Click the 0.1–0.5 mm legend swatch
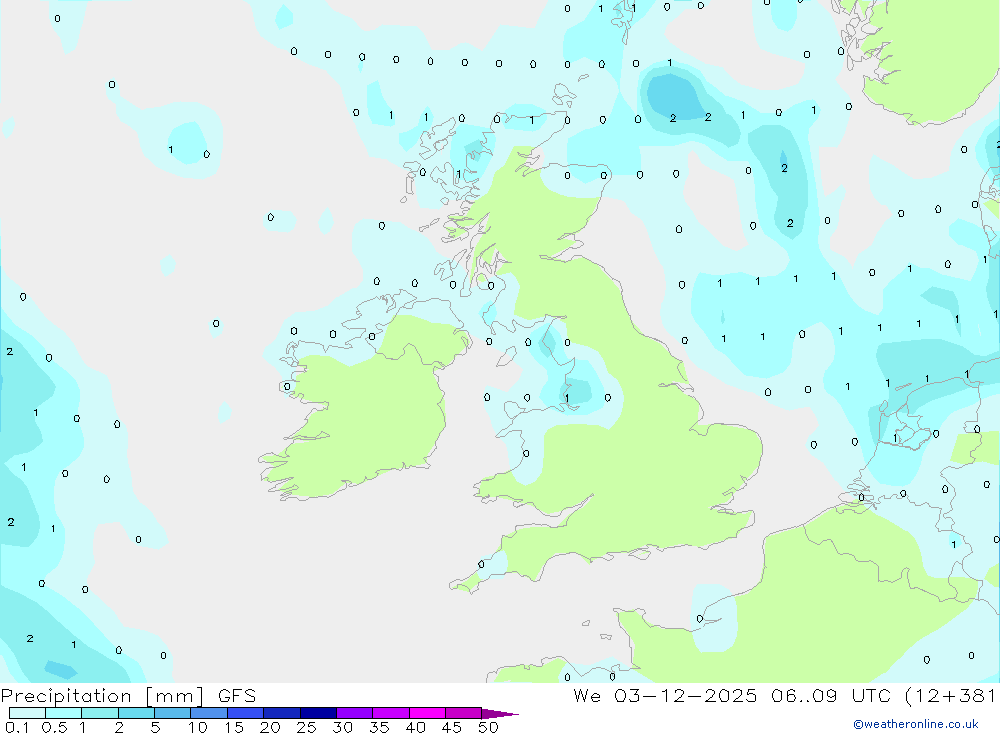The image size is (1000, 733). pyautogui.click(x=27, y=713)
